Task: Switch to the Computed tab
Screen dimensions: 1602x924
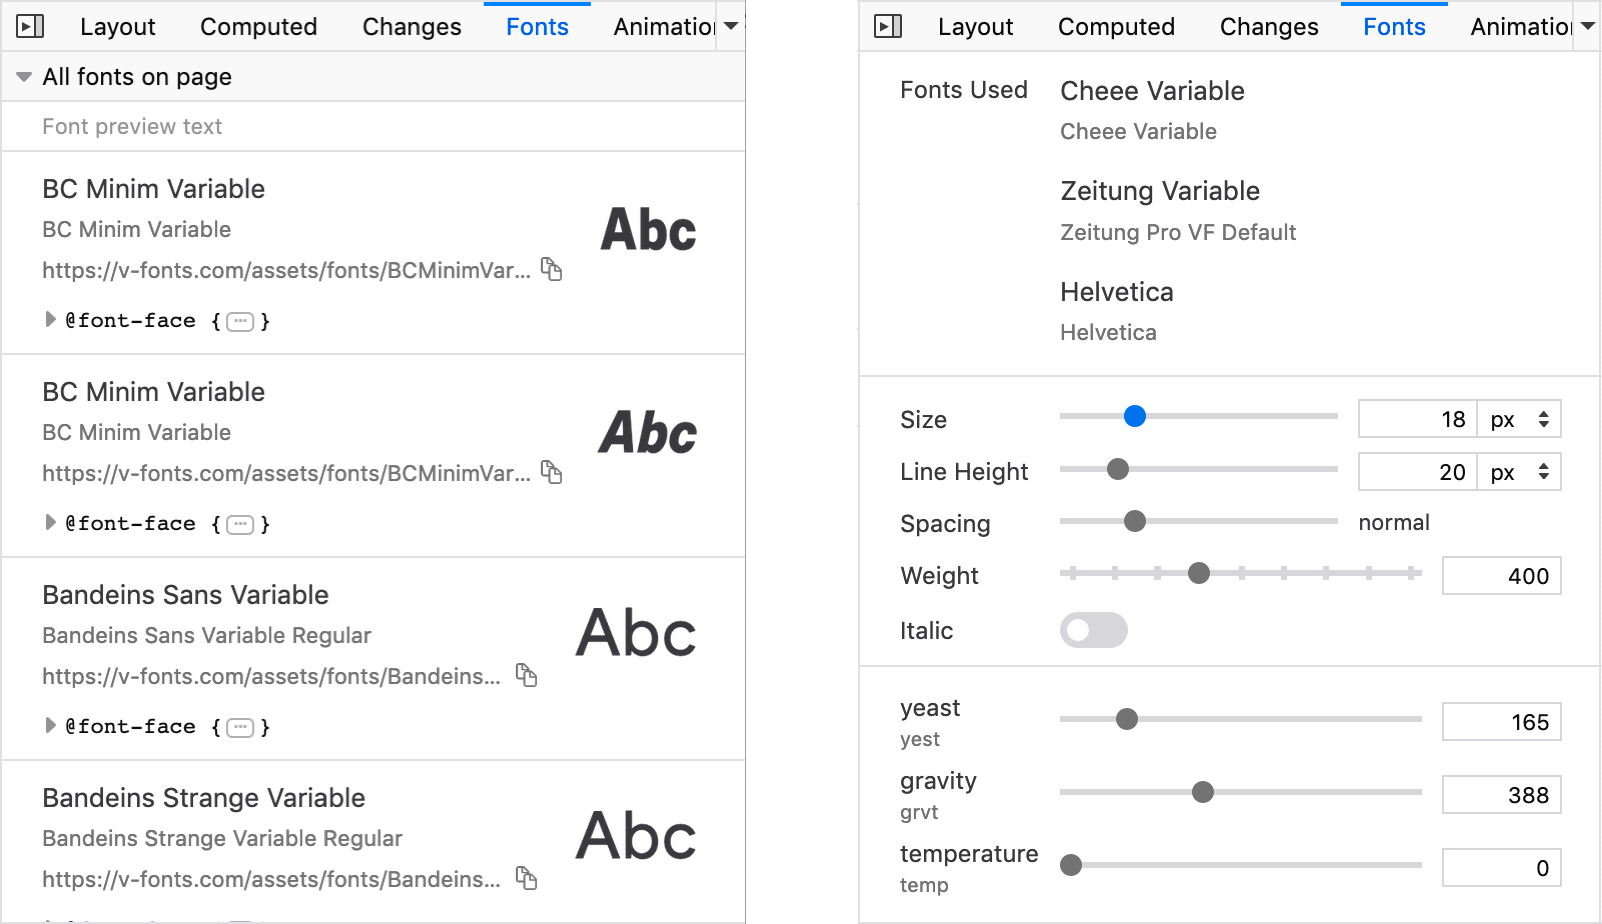Action: click(x=258, y=26)
